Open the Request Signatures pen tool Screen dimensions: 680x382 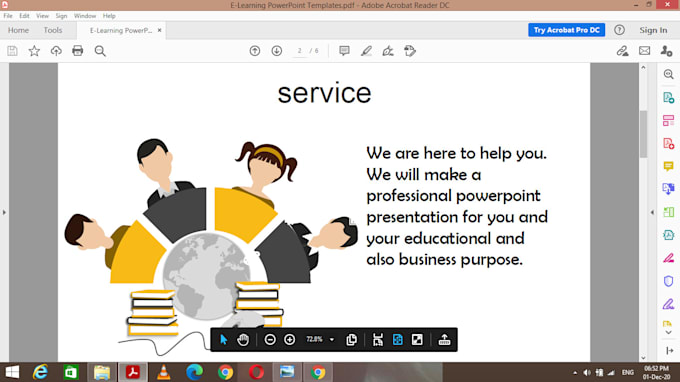click(668, 304)
